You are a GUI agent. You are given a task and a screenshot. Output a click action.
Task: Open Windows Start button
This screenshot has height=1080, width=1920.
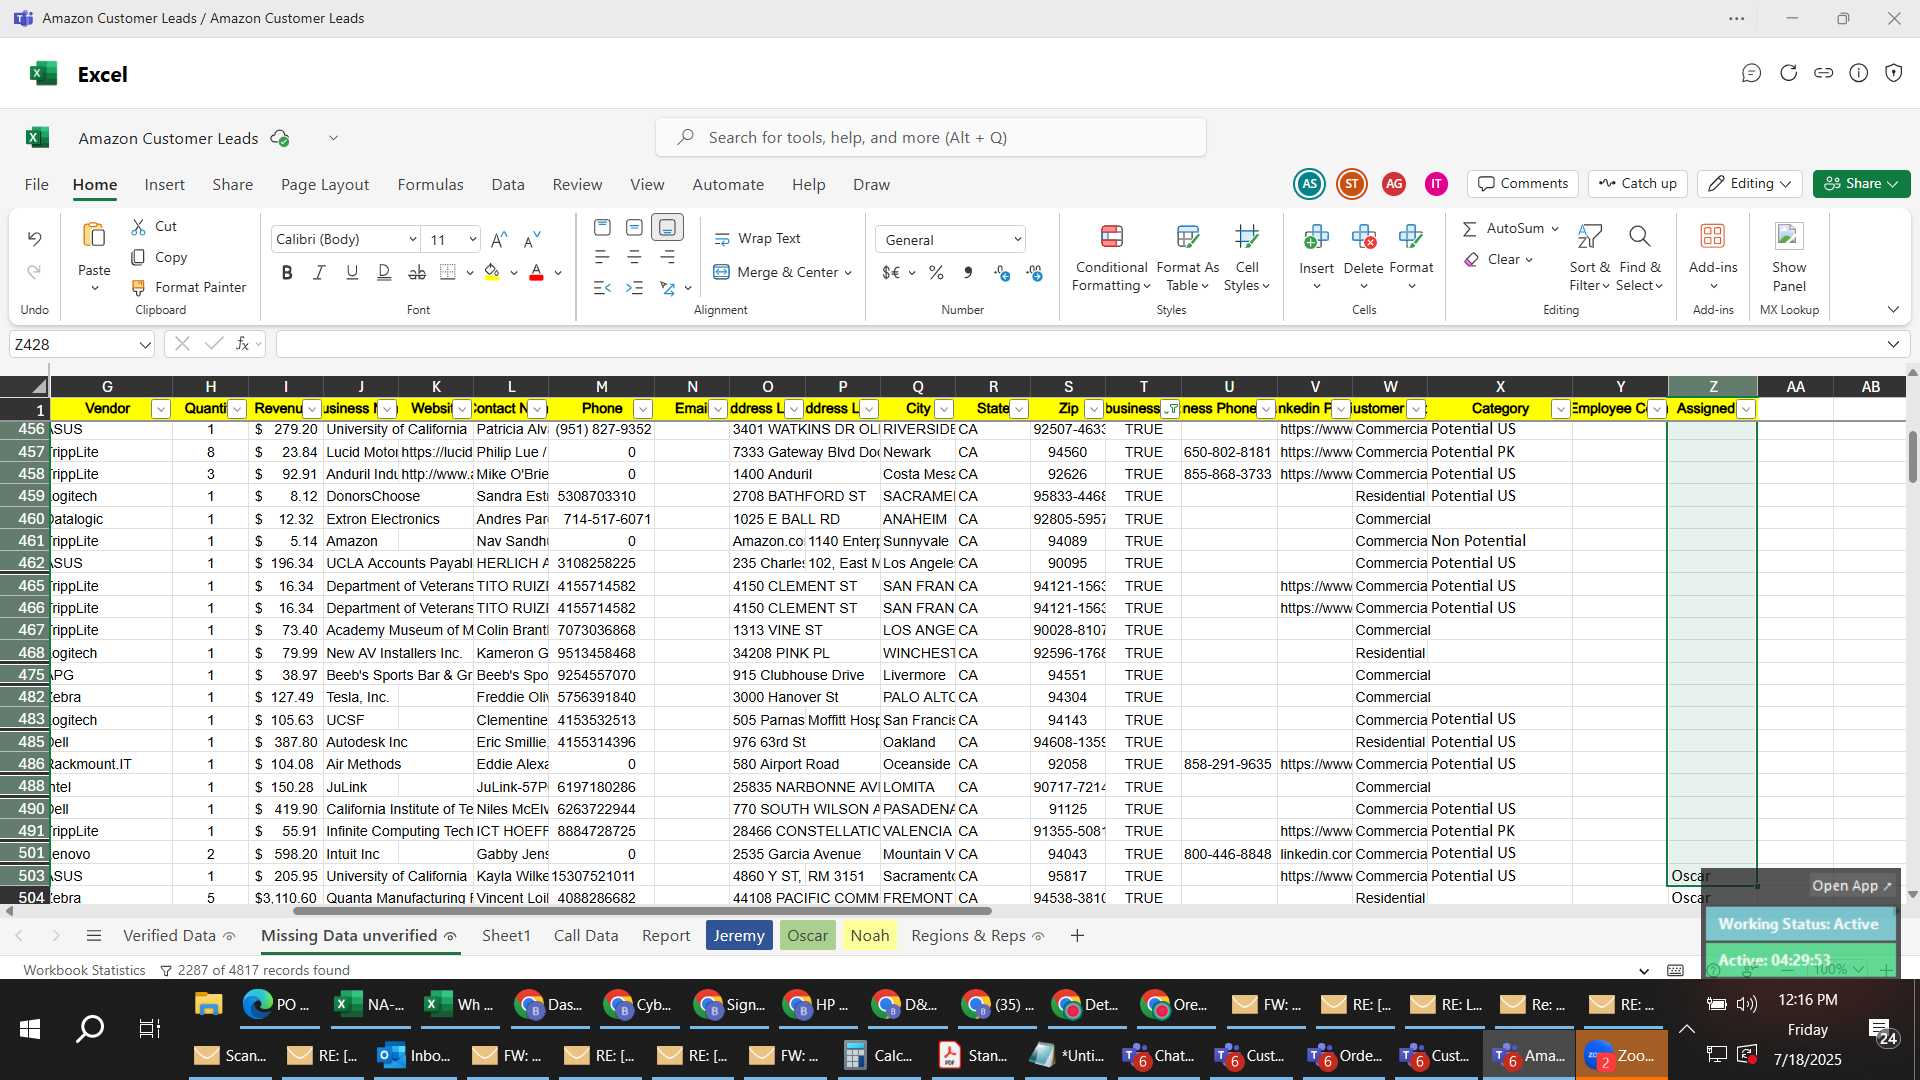pos(30,1029)
